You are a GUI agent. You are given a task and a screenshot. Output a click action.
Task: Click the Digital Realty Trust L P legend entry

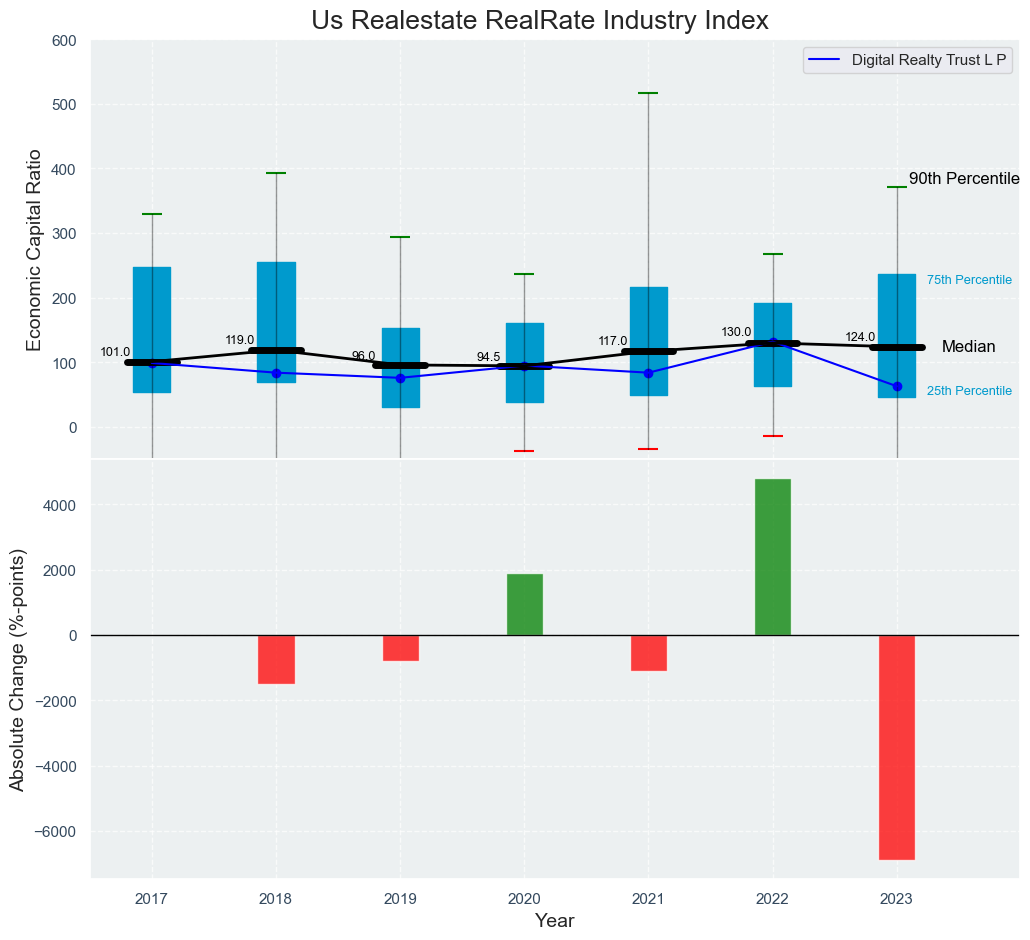point(929,60)
